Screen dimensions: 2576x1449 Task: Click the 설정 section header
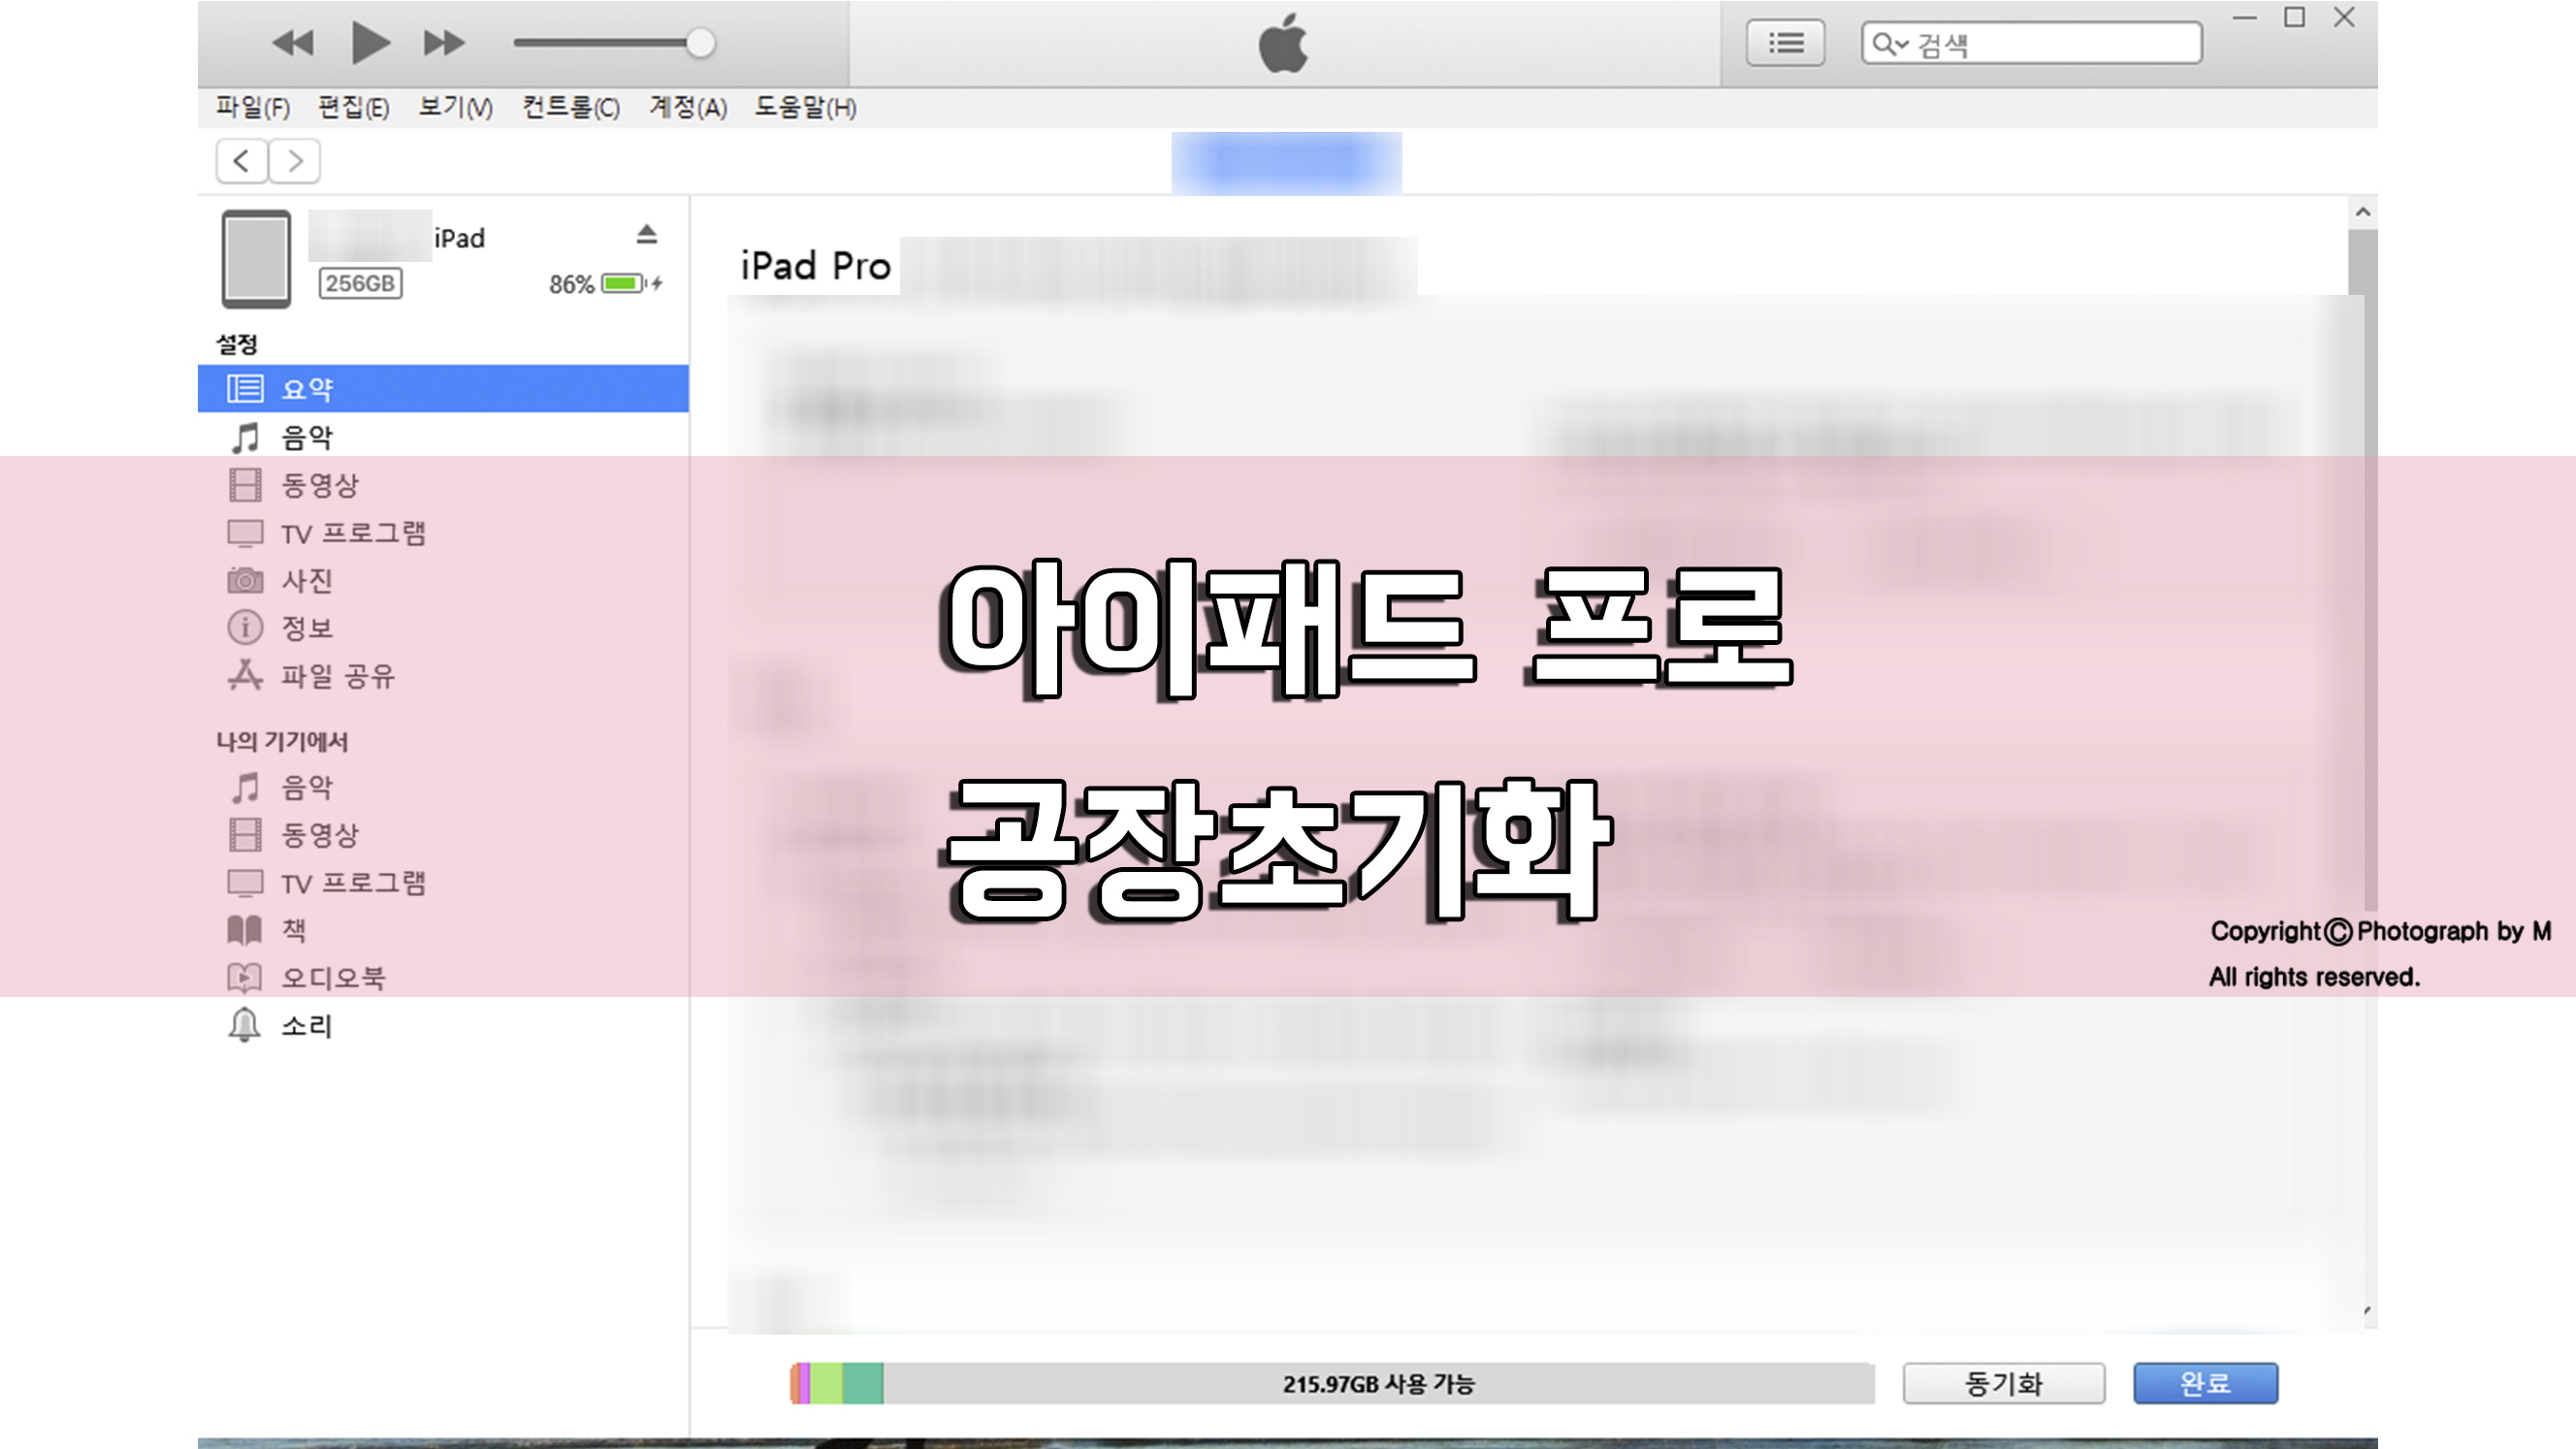click(x=237, y=345)
